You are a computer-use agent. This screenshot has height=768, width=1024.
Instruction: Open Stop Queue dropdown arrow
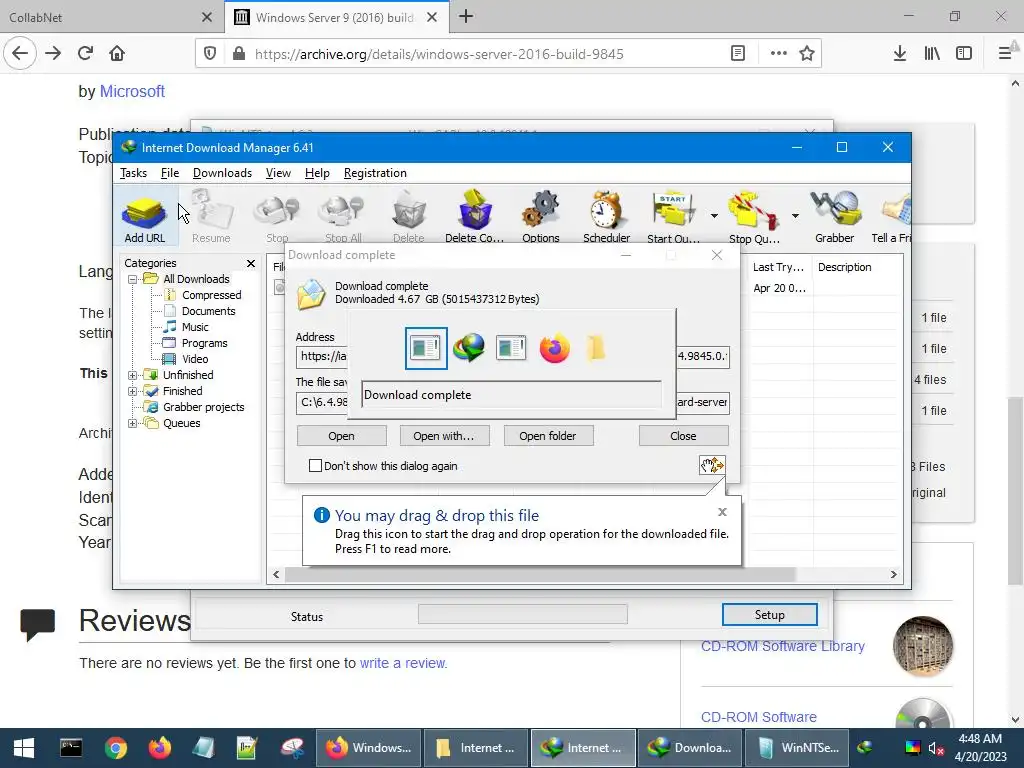pos(795,216)
